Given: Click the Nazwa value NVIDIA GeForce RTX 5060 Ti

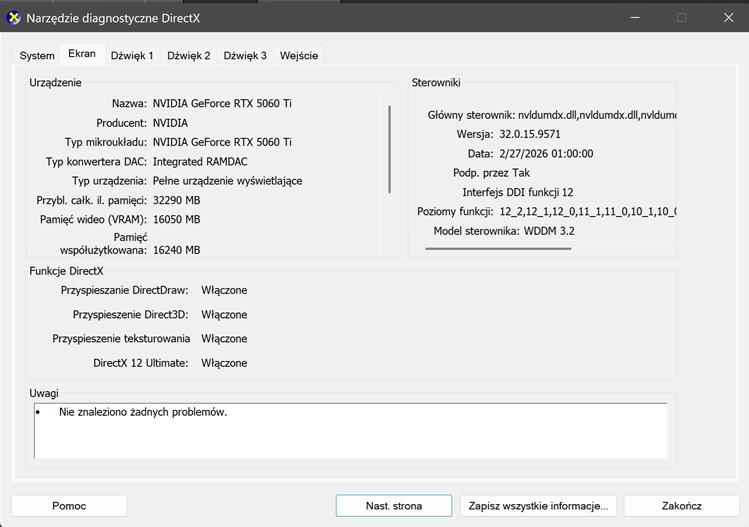Looking at the screenshot, I should click(x=222, y=103).
